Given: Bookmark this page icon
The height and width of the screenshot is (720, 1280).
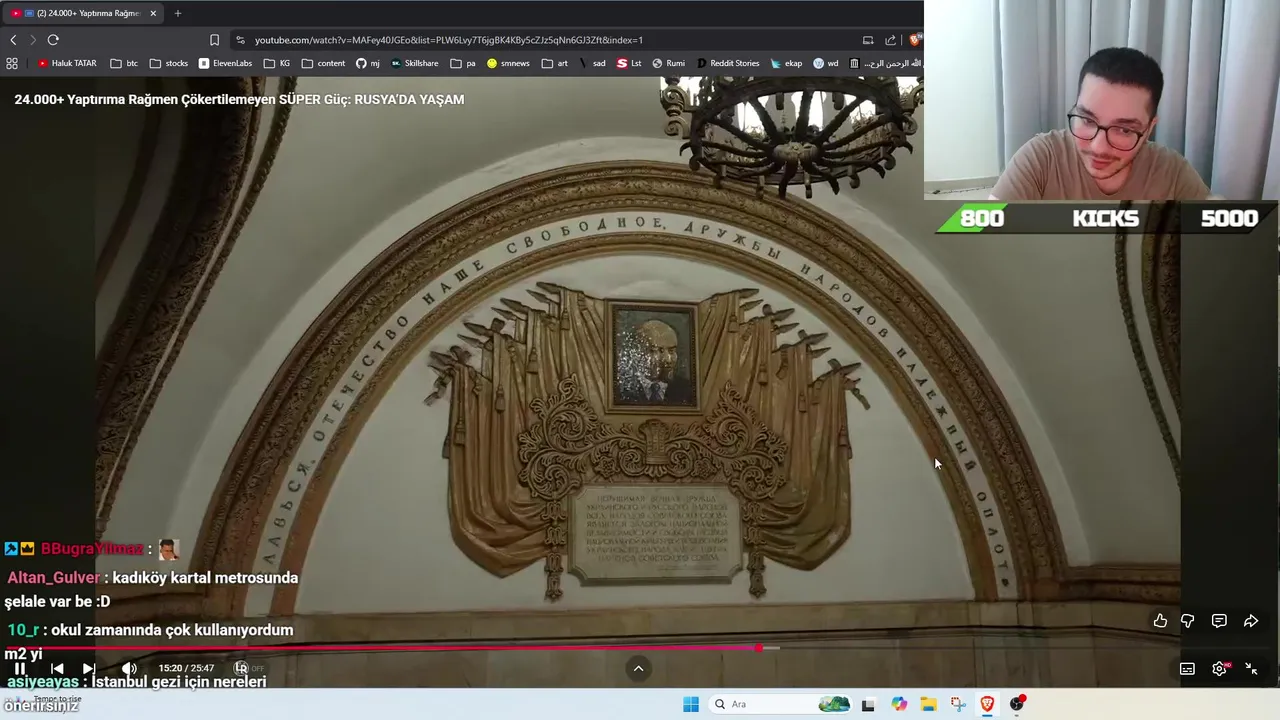Looking at the screenshot, I should point(214,40).
